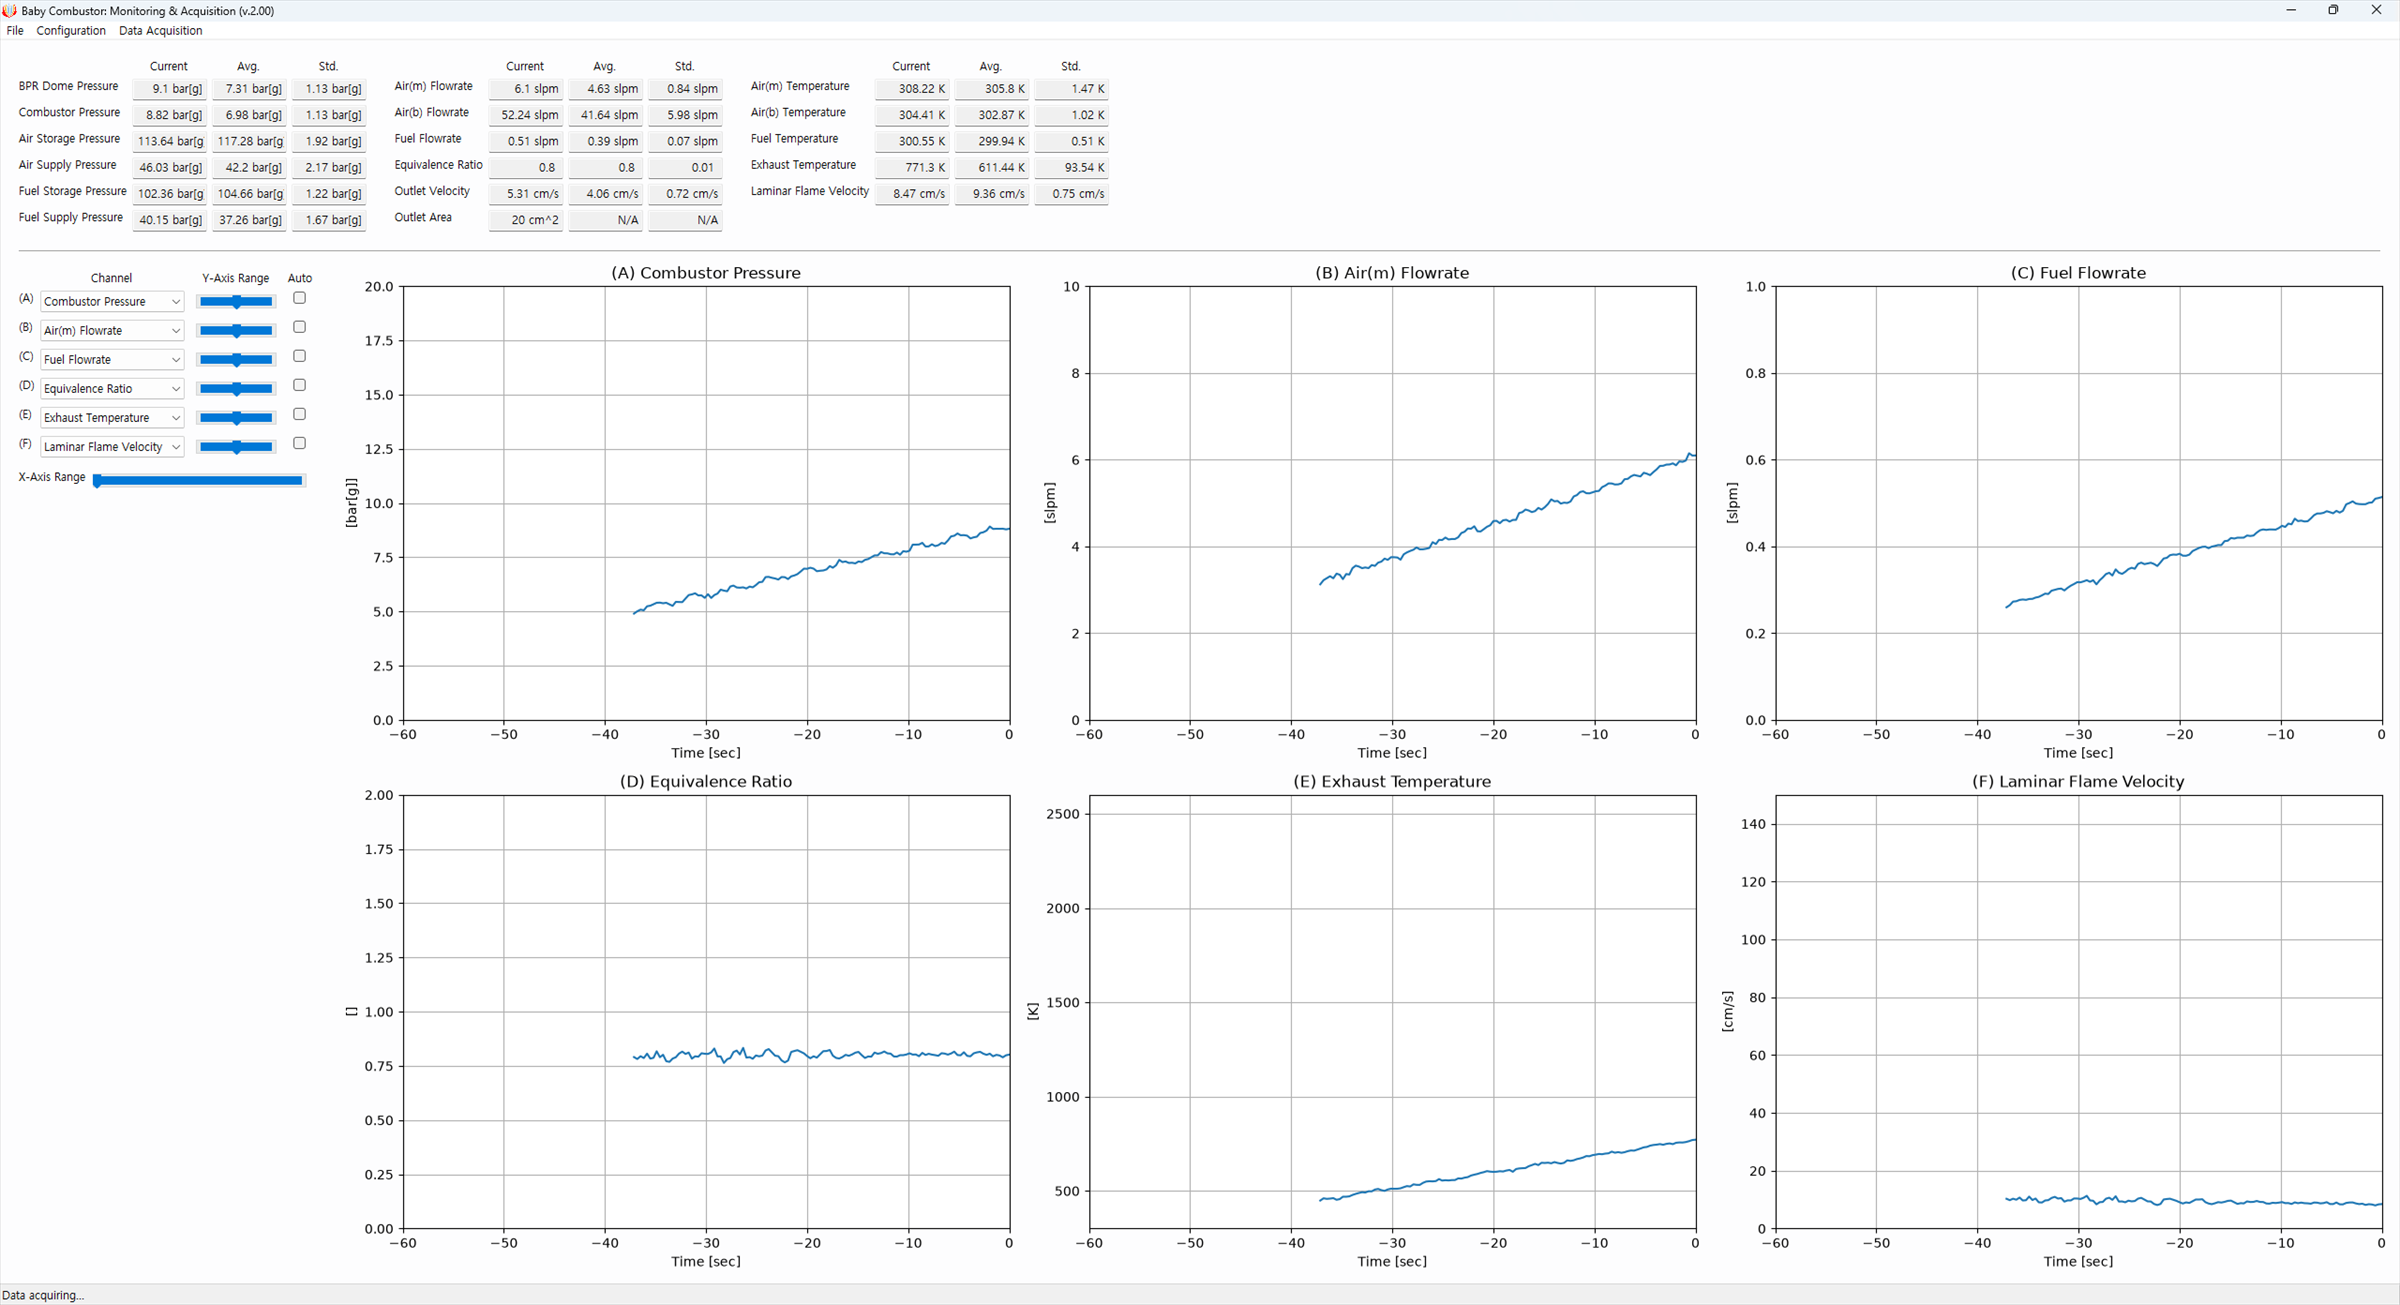Open the Data Acquisition menu
Viewport: 2400px width, 1305px height.
(x=160, y=31)
